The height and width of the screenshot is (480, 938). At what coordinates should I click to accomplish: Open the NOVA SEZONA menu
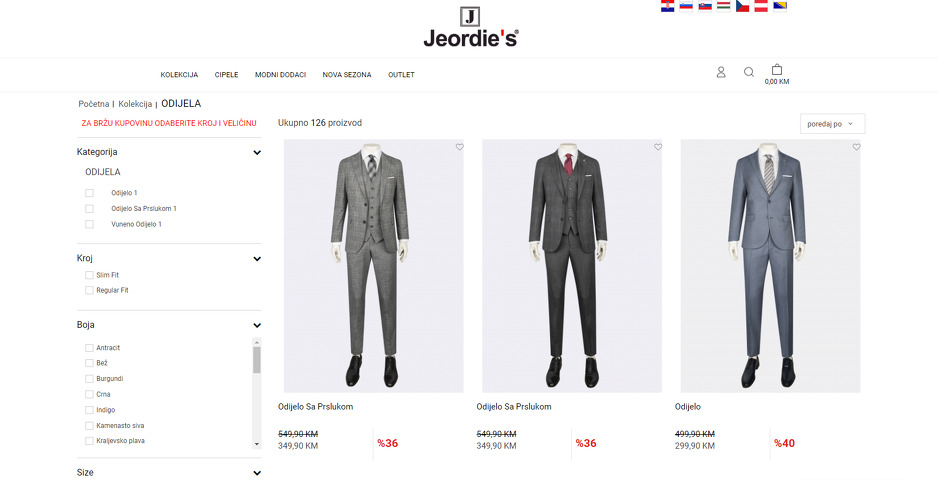(x=347, y=75)
